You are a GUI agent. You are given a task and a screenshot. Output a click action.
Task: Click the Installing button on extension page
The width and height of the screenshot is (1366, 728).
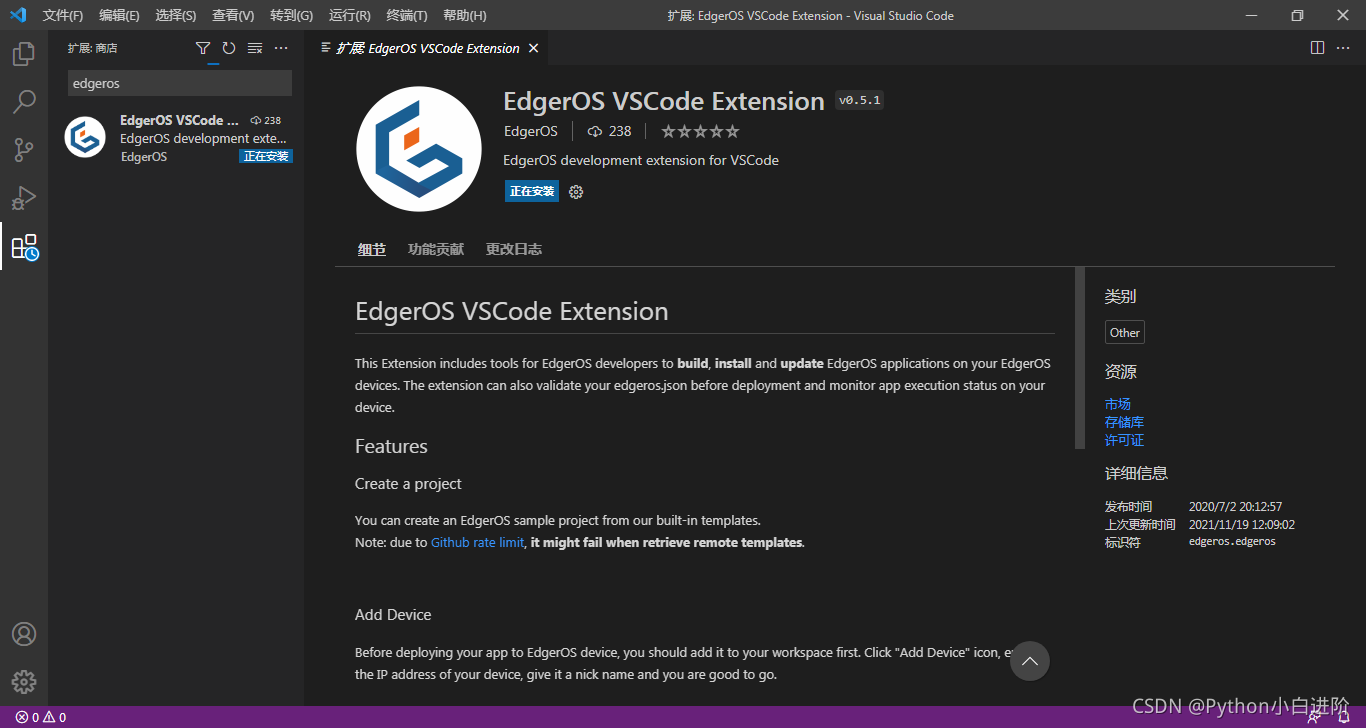point(532,191)
